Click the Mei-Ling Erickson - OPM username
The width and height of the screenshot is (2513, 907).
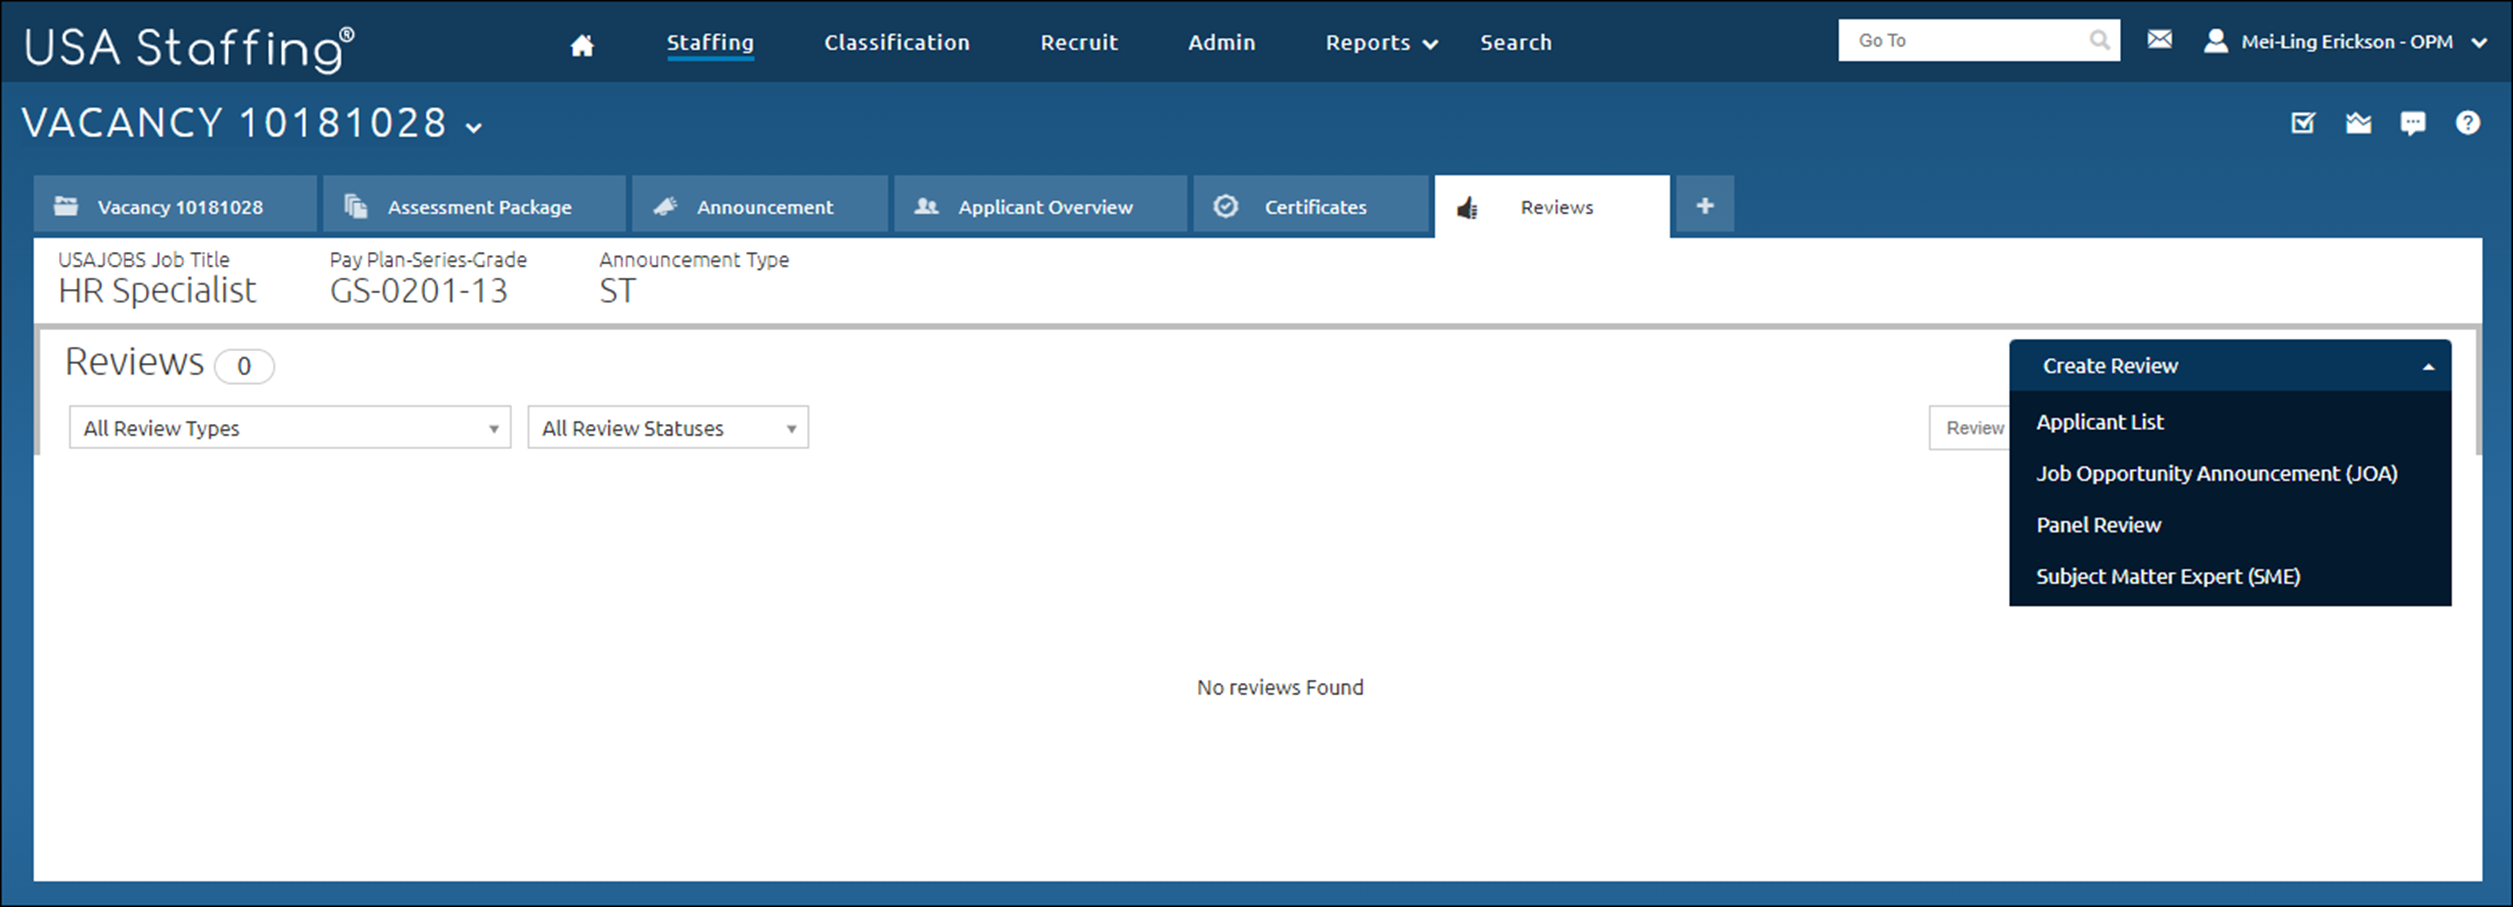pos(2346,42)
